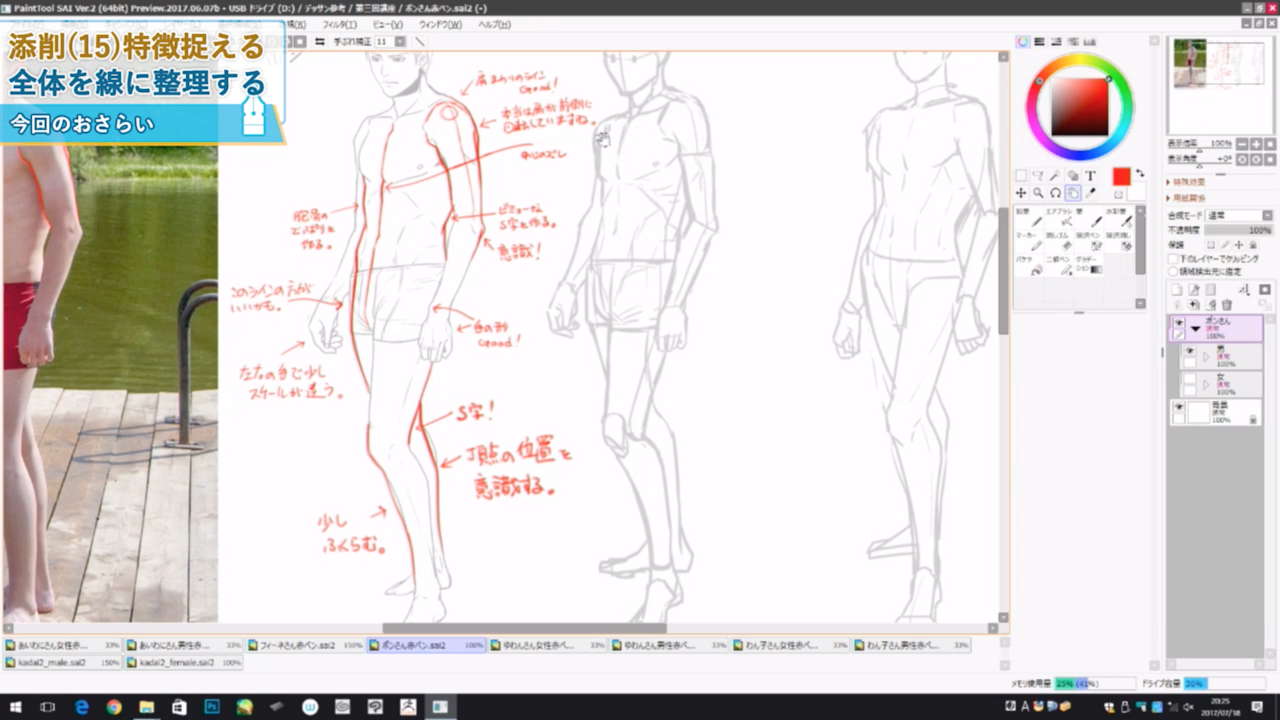Toggle the preserve opacity lock checkbox
The width and height of the screenshot is (1280, 720).
[x=1211, y=244]
